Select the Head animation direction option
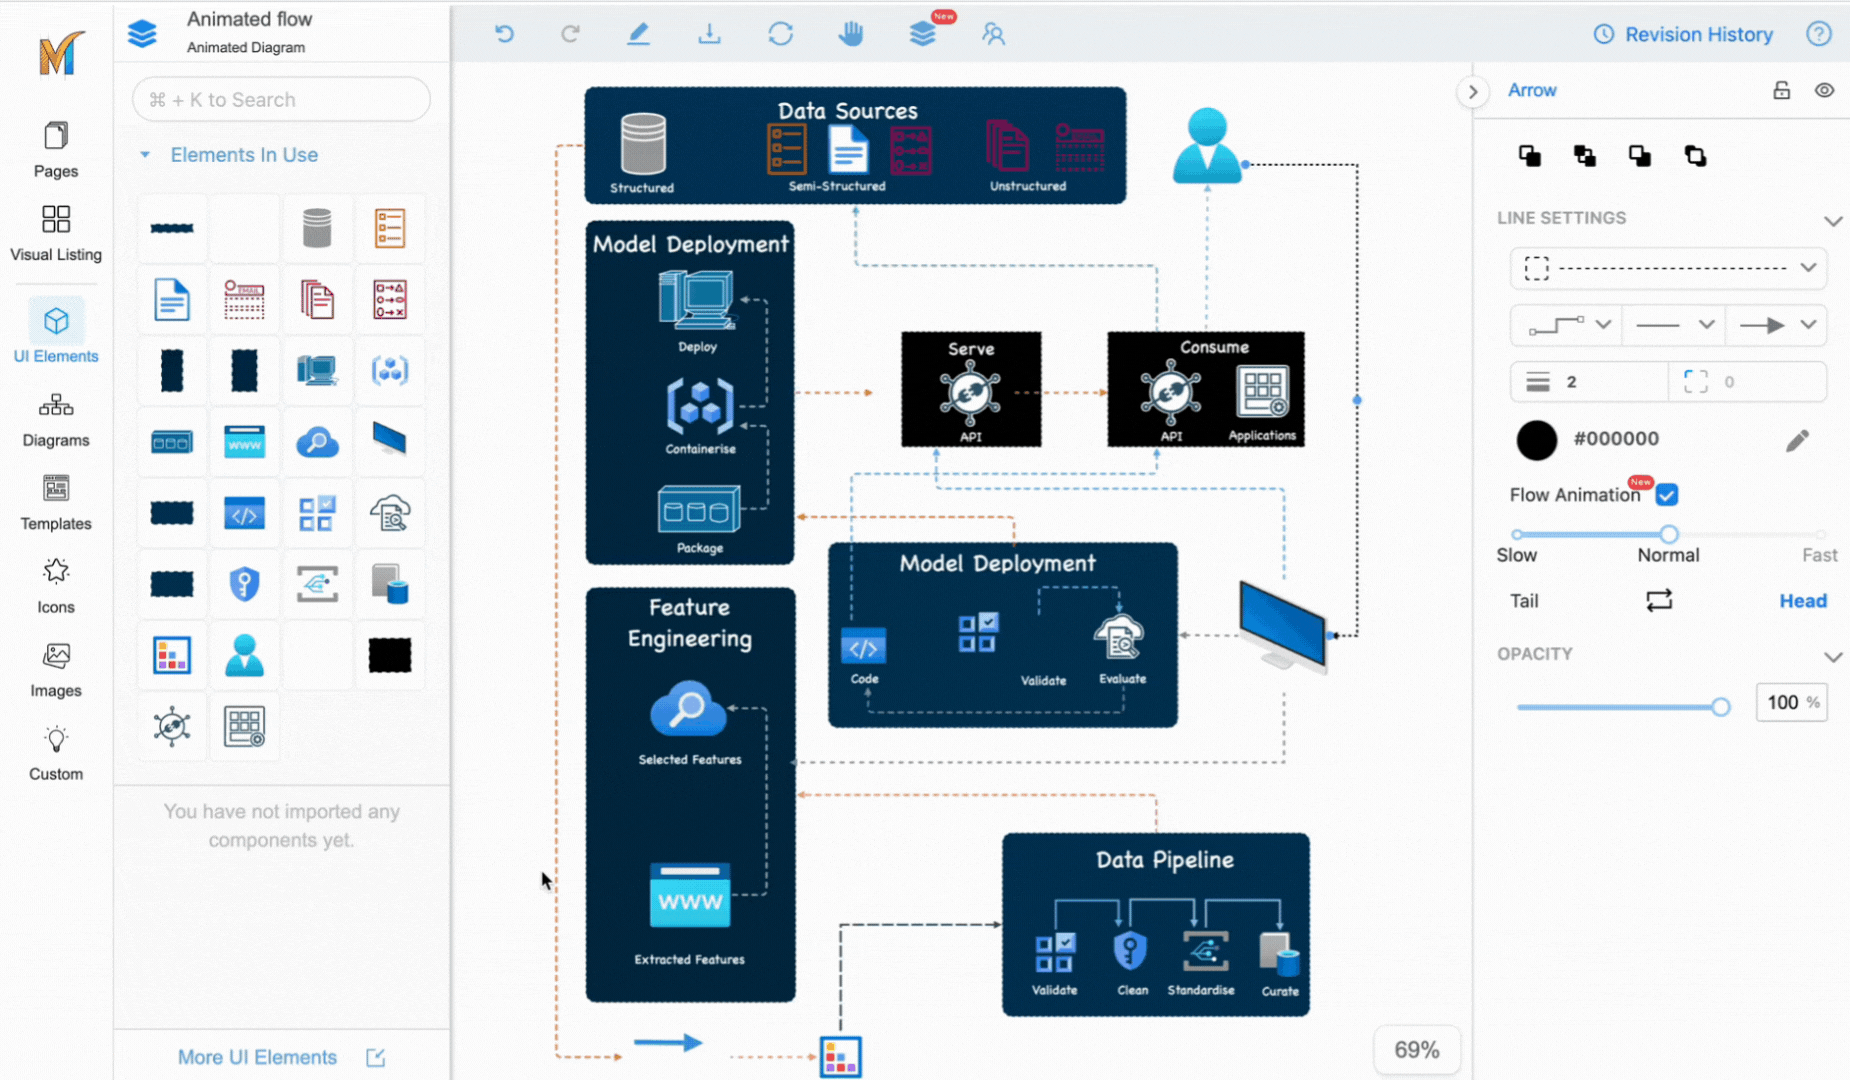 pyautogui.click(x=1802, y=601)
